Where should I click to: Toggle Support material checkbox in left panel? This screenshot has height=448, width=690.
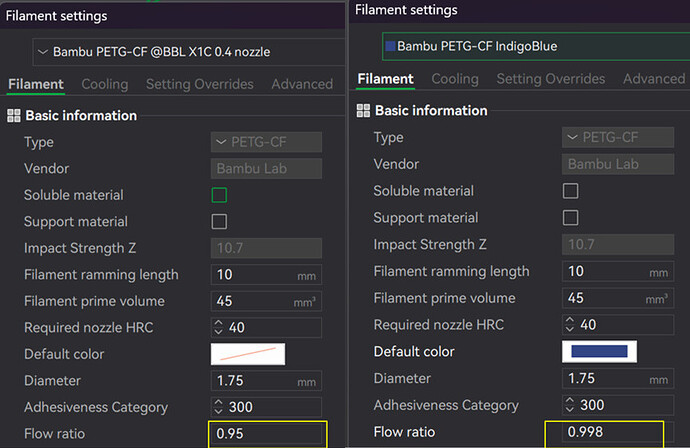[x=219, y=221]
